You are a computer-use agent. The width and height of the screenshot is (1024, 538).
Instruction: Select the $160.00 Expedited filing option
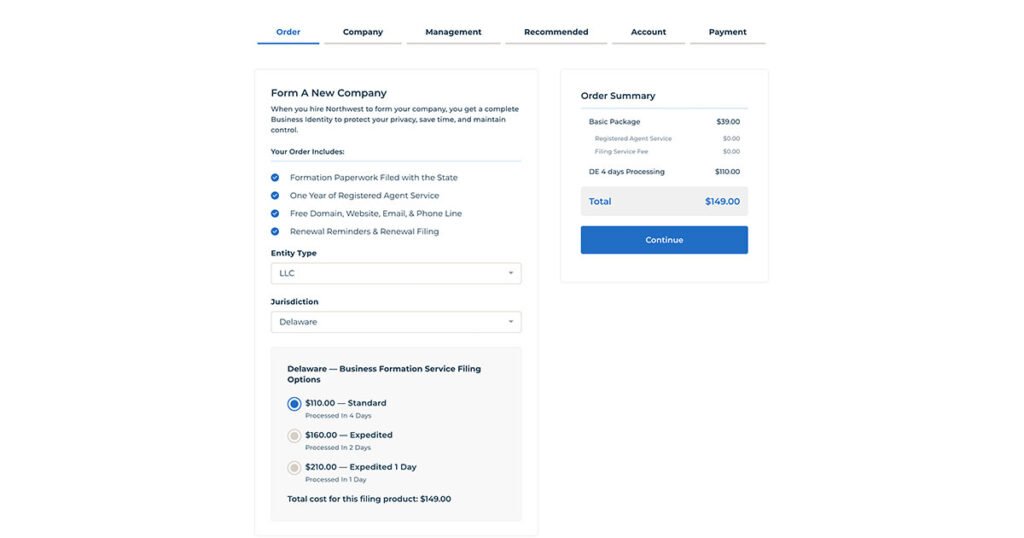[294, 436]
